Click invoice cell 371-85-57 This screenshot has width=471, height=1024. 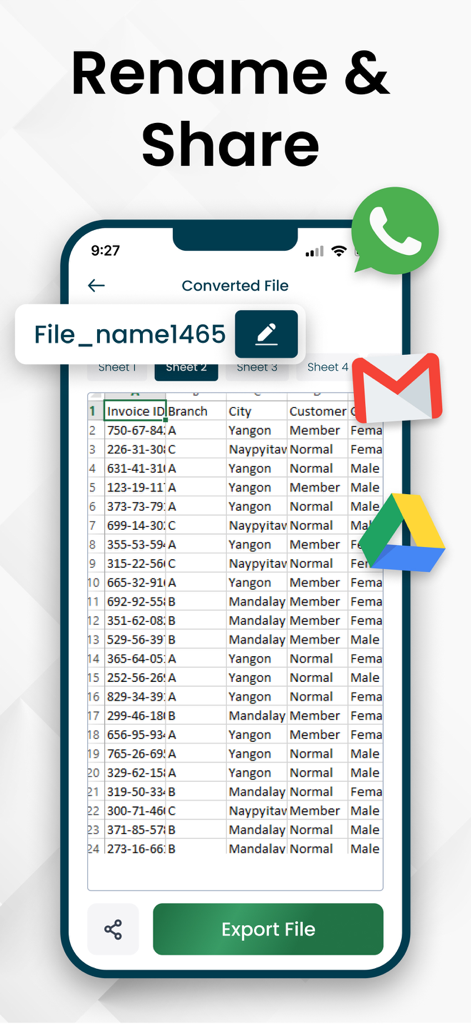pos(135,830)
